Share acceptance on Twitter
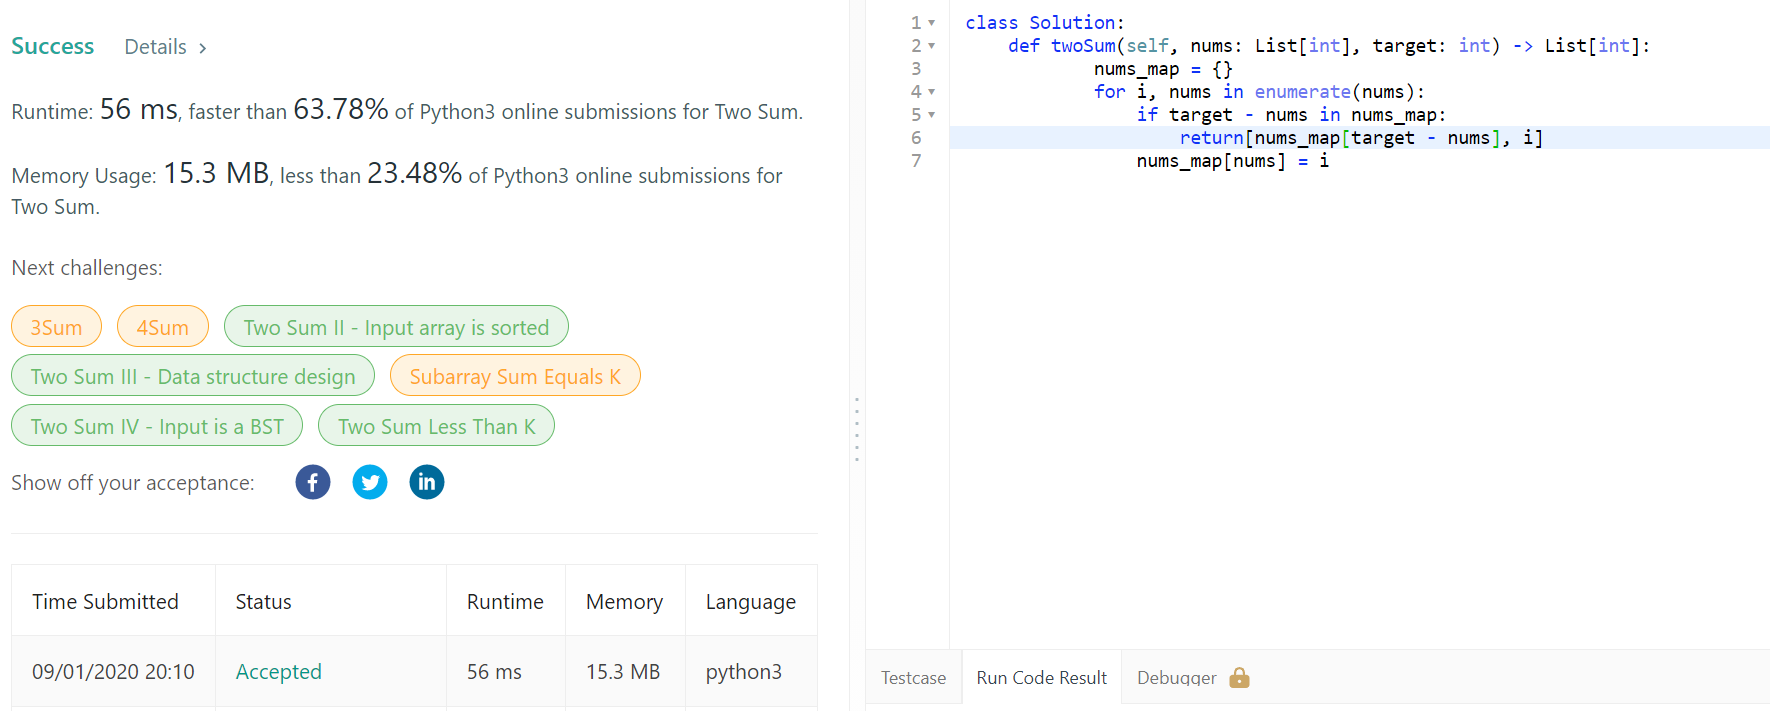This screenshot has height=711, width=1770. point(370,482)
